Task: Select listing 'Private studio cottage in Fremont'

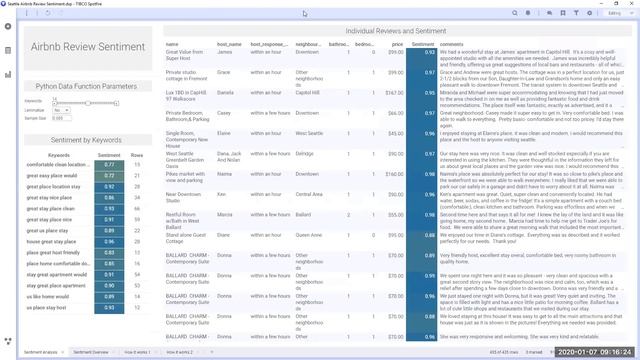Action: tap(186, 76)
